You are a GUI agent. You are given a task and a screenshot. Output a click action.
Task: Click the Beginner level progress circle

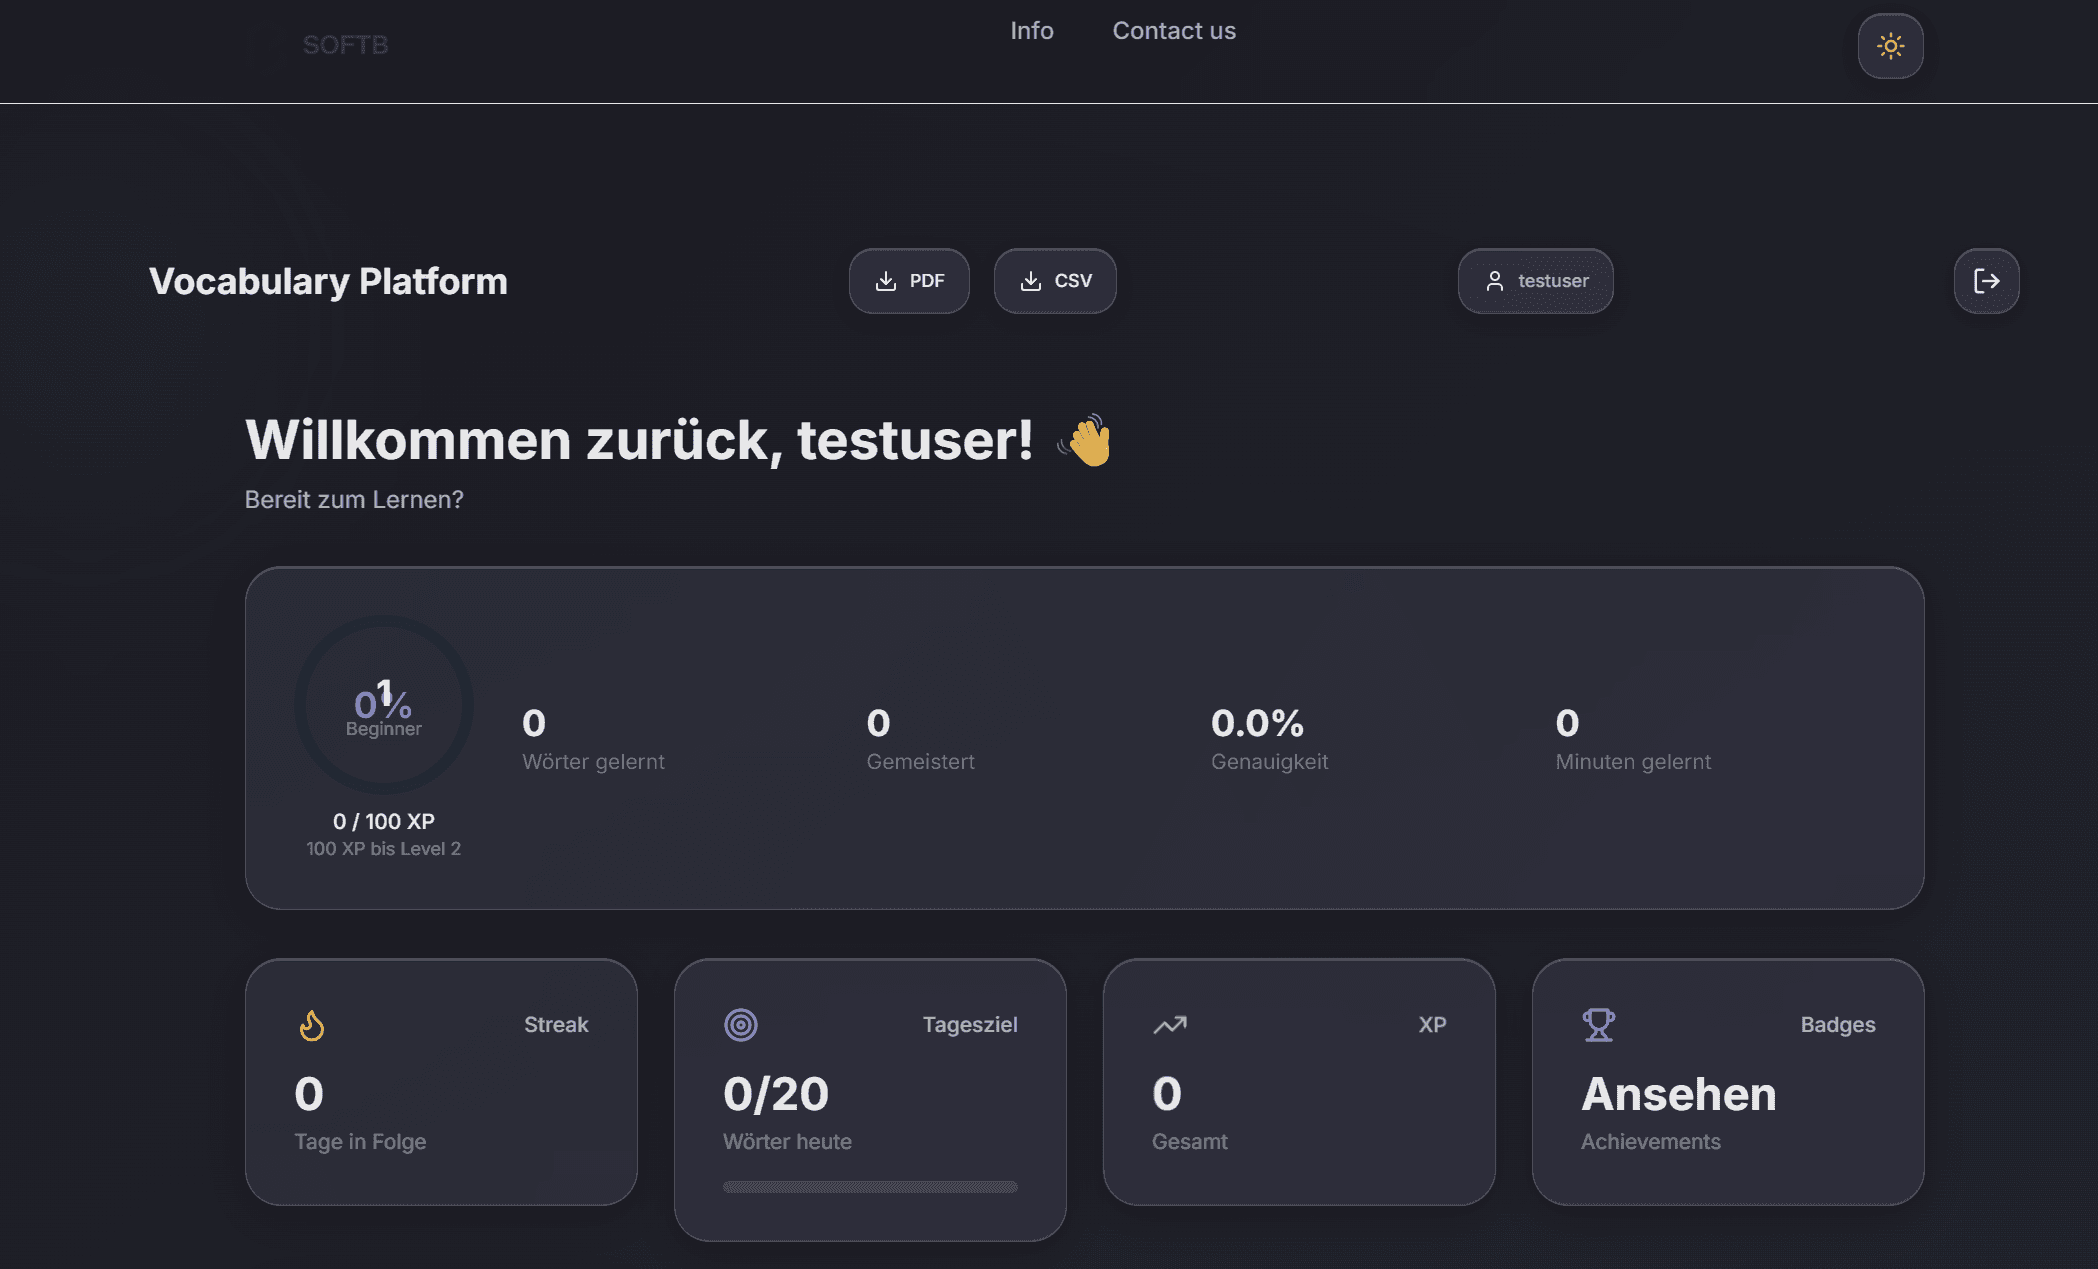click(384, 705)
